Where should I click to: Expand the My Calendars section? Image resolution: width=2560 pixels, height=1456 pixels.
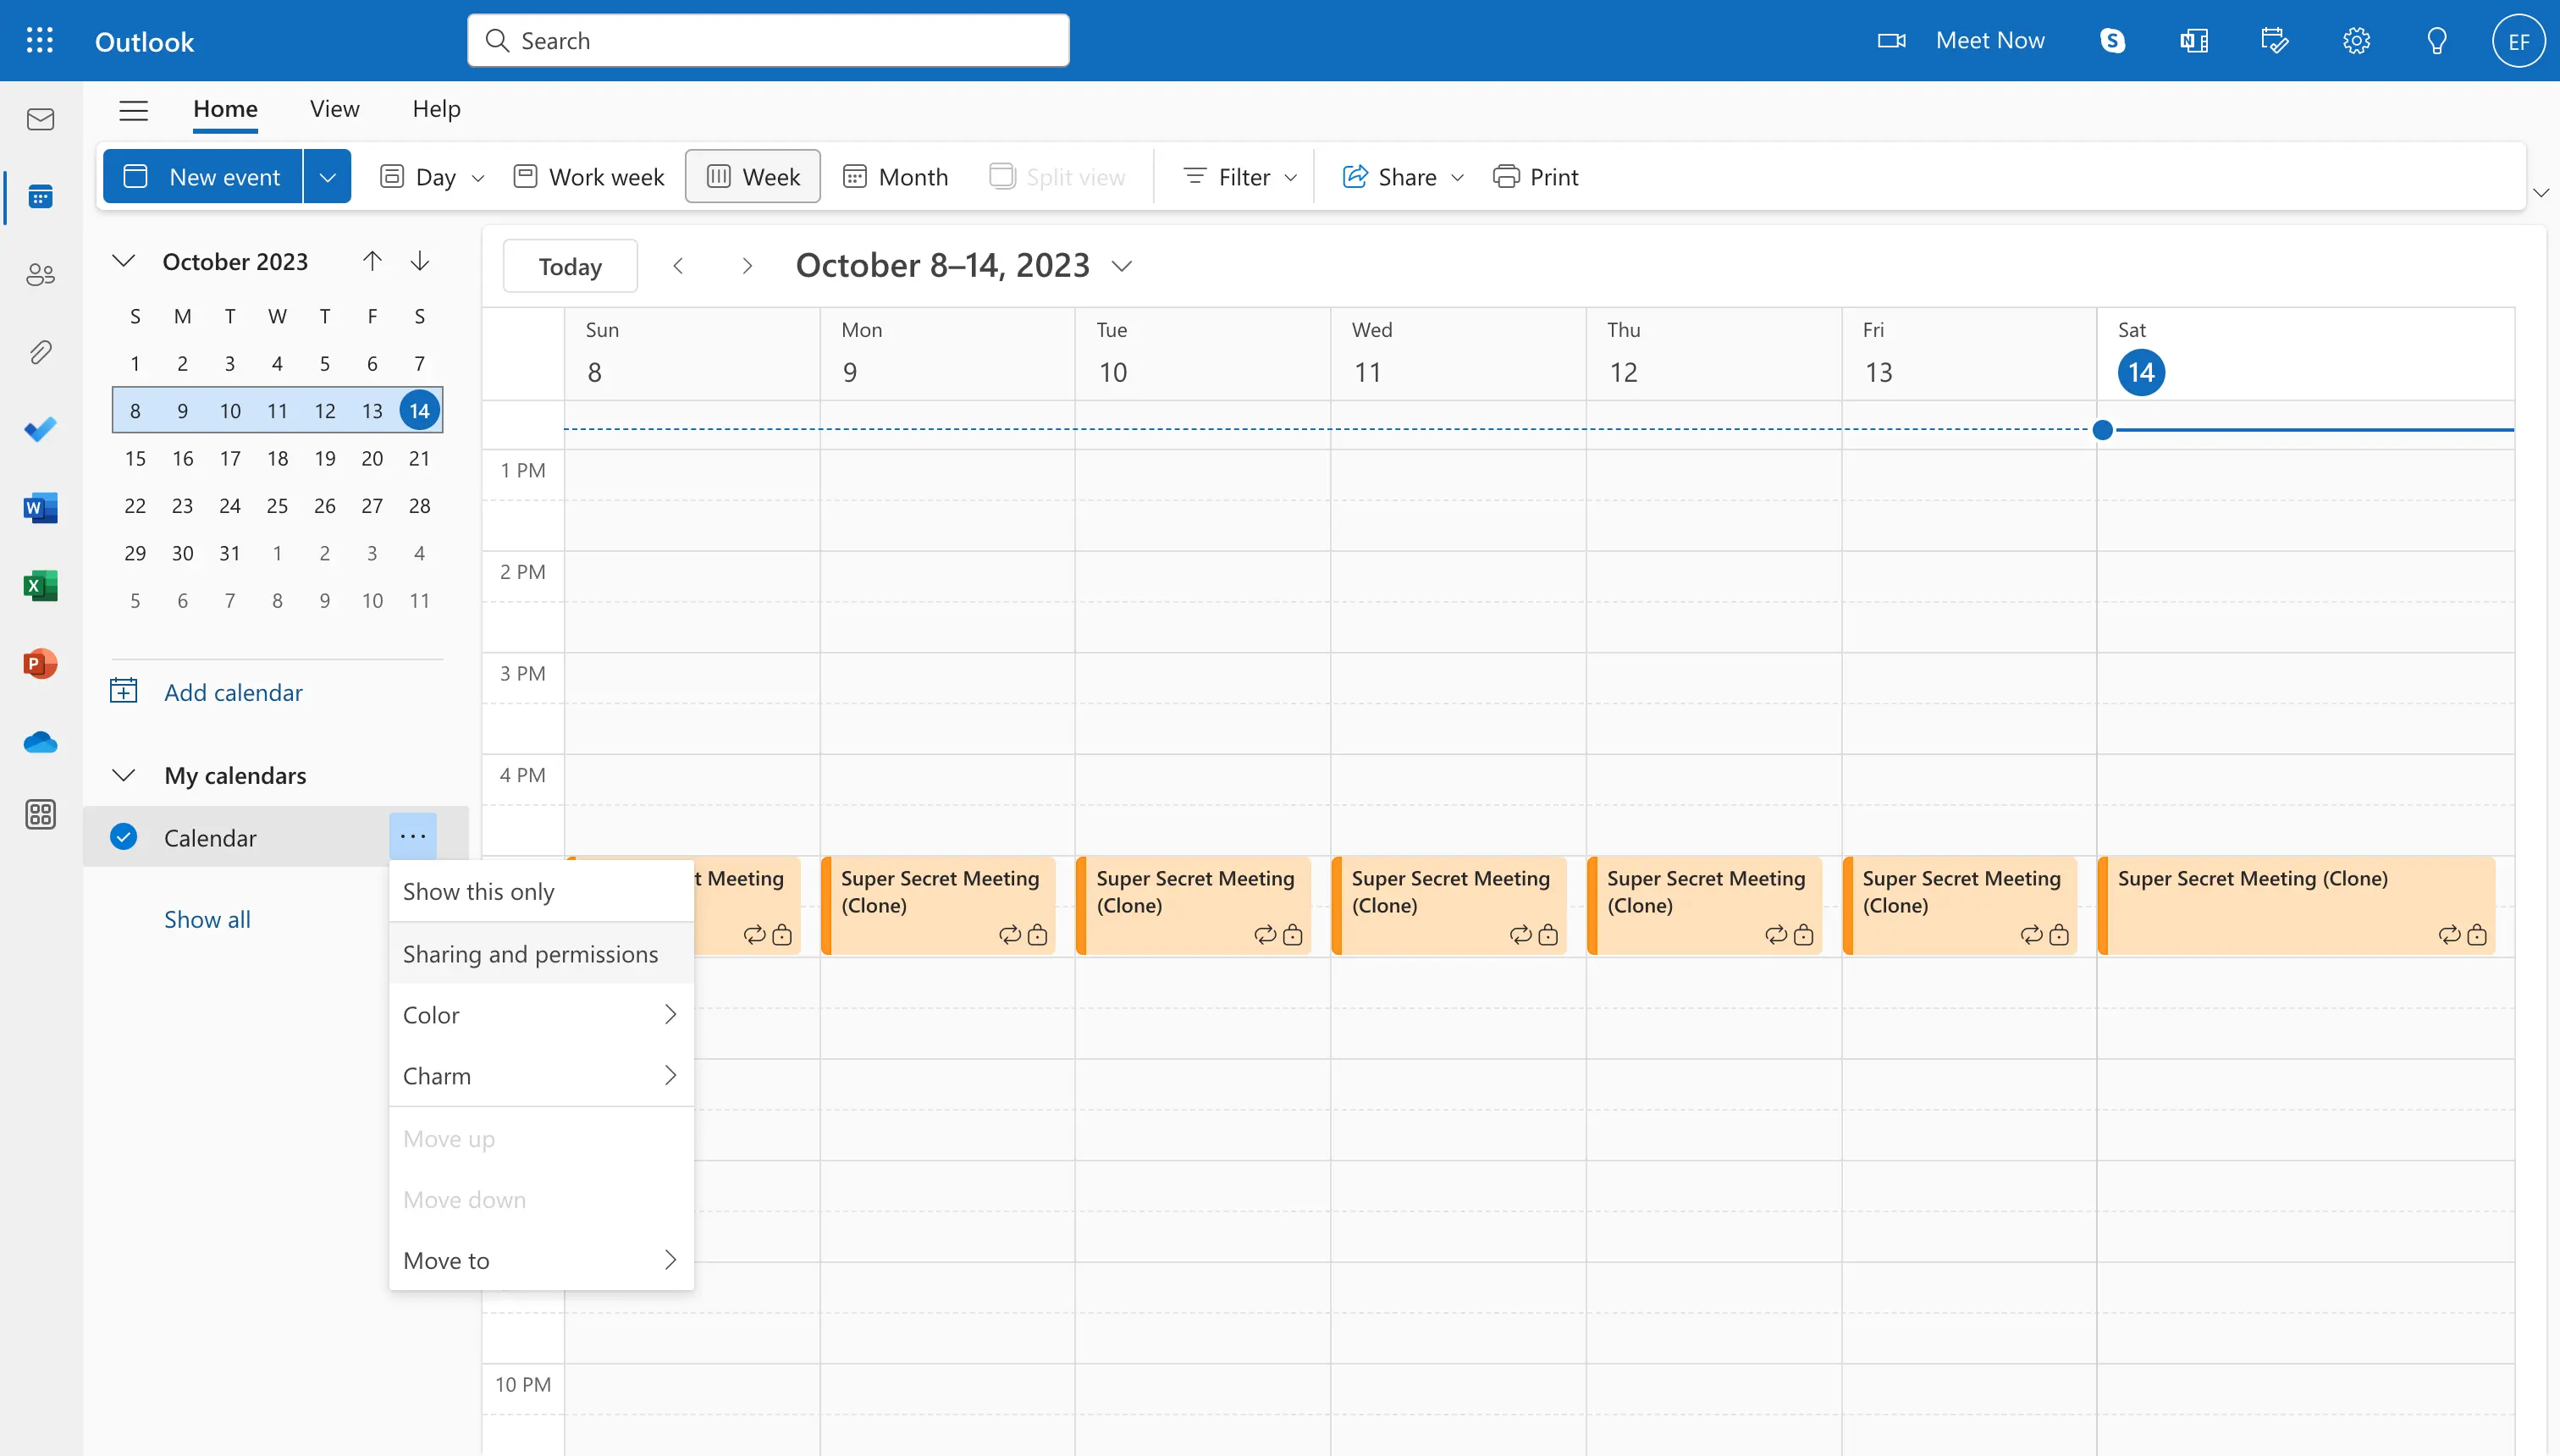click(121, 774)
